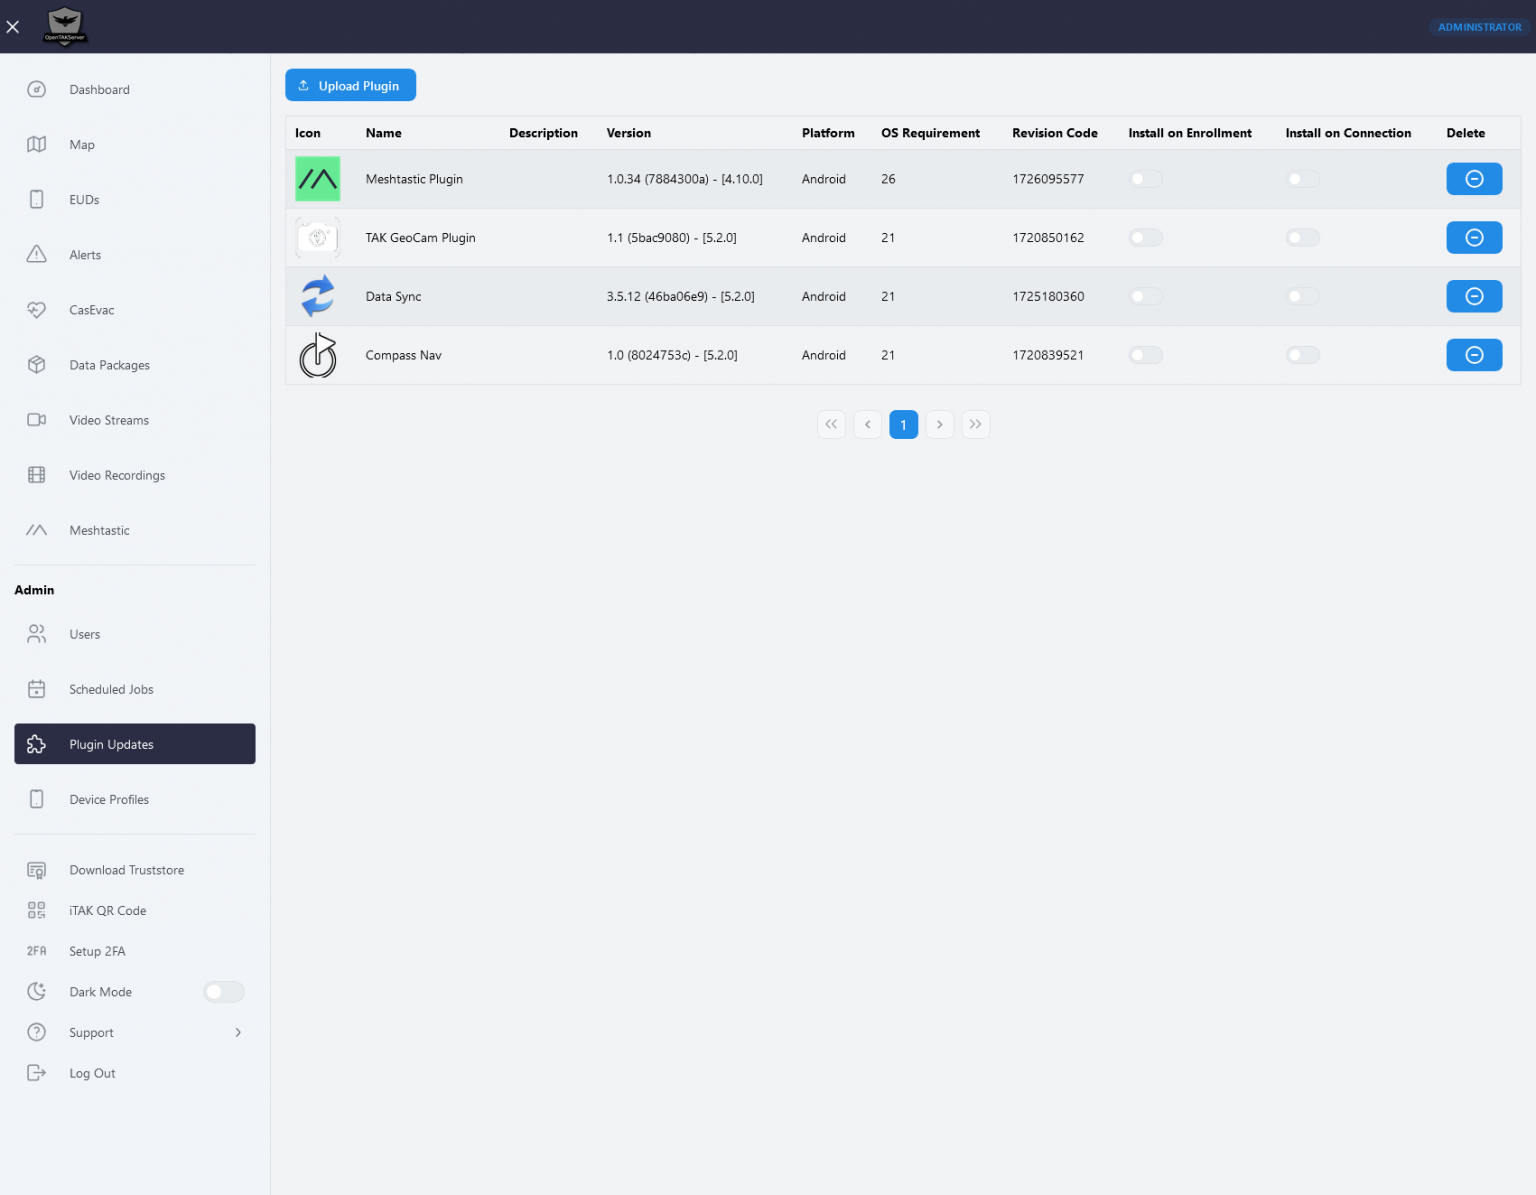Click the Scheduled Jobs calendar icon
1536x1195 pixels.
[36, 688]
